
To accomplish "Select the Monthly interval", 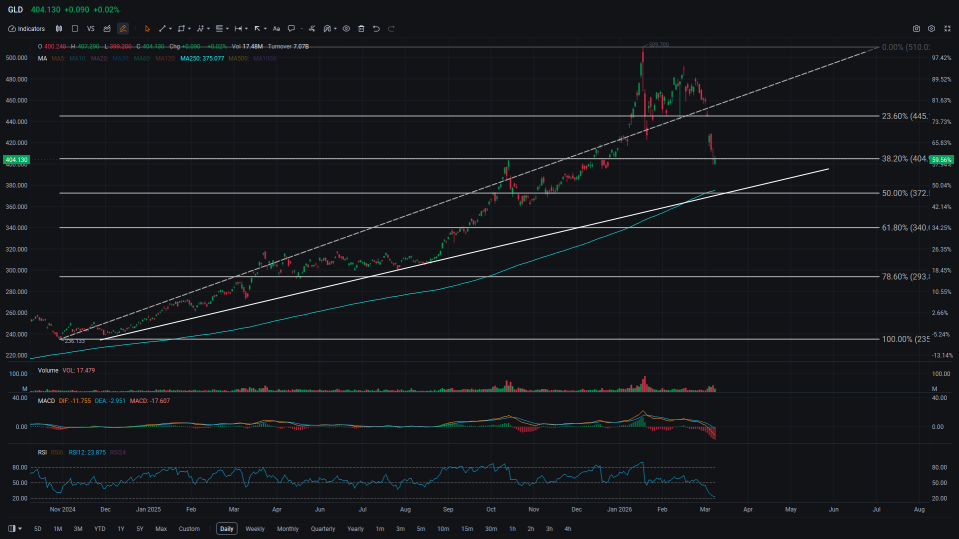I will [x=287, y=529].
